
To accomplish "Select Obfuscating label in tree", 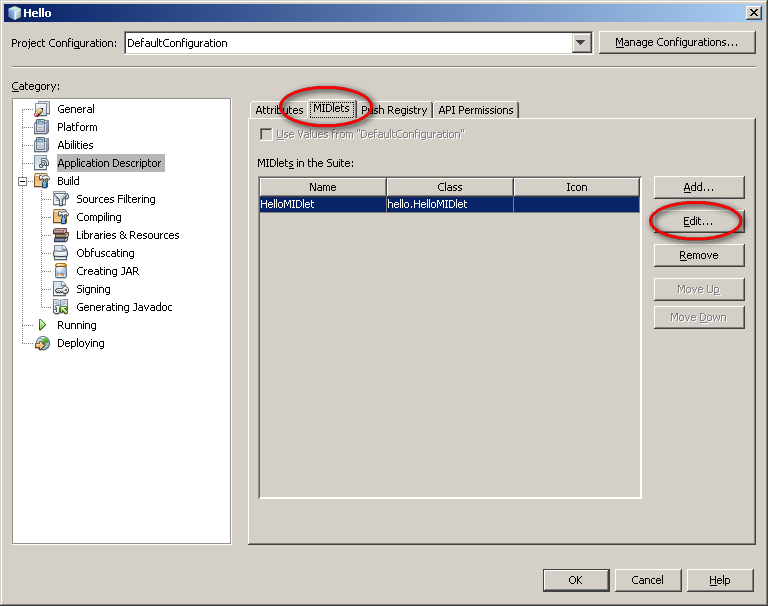I will (x=105, y=253).
